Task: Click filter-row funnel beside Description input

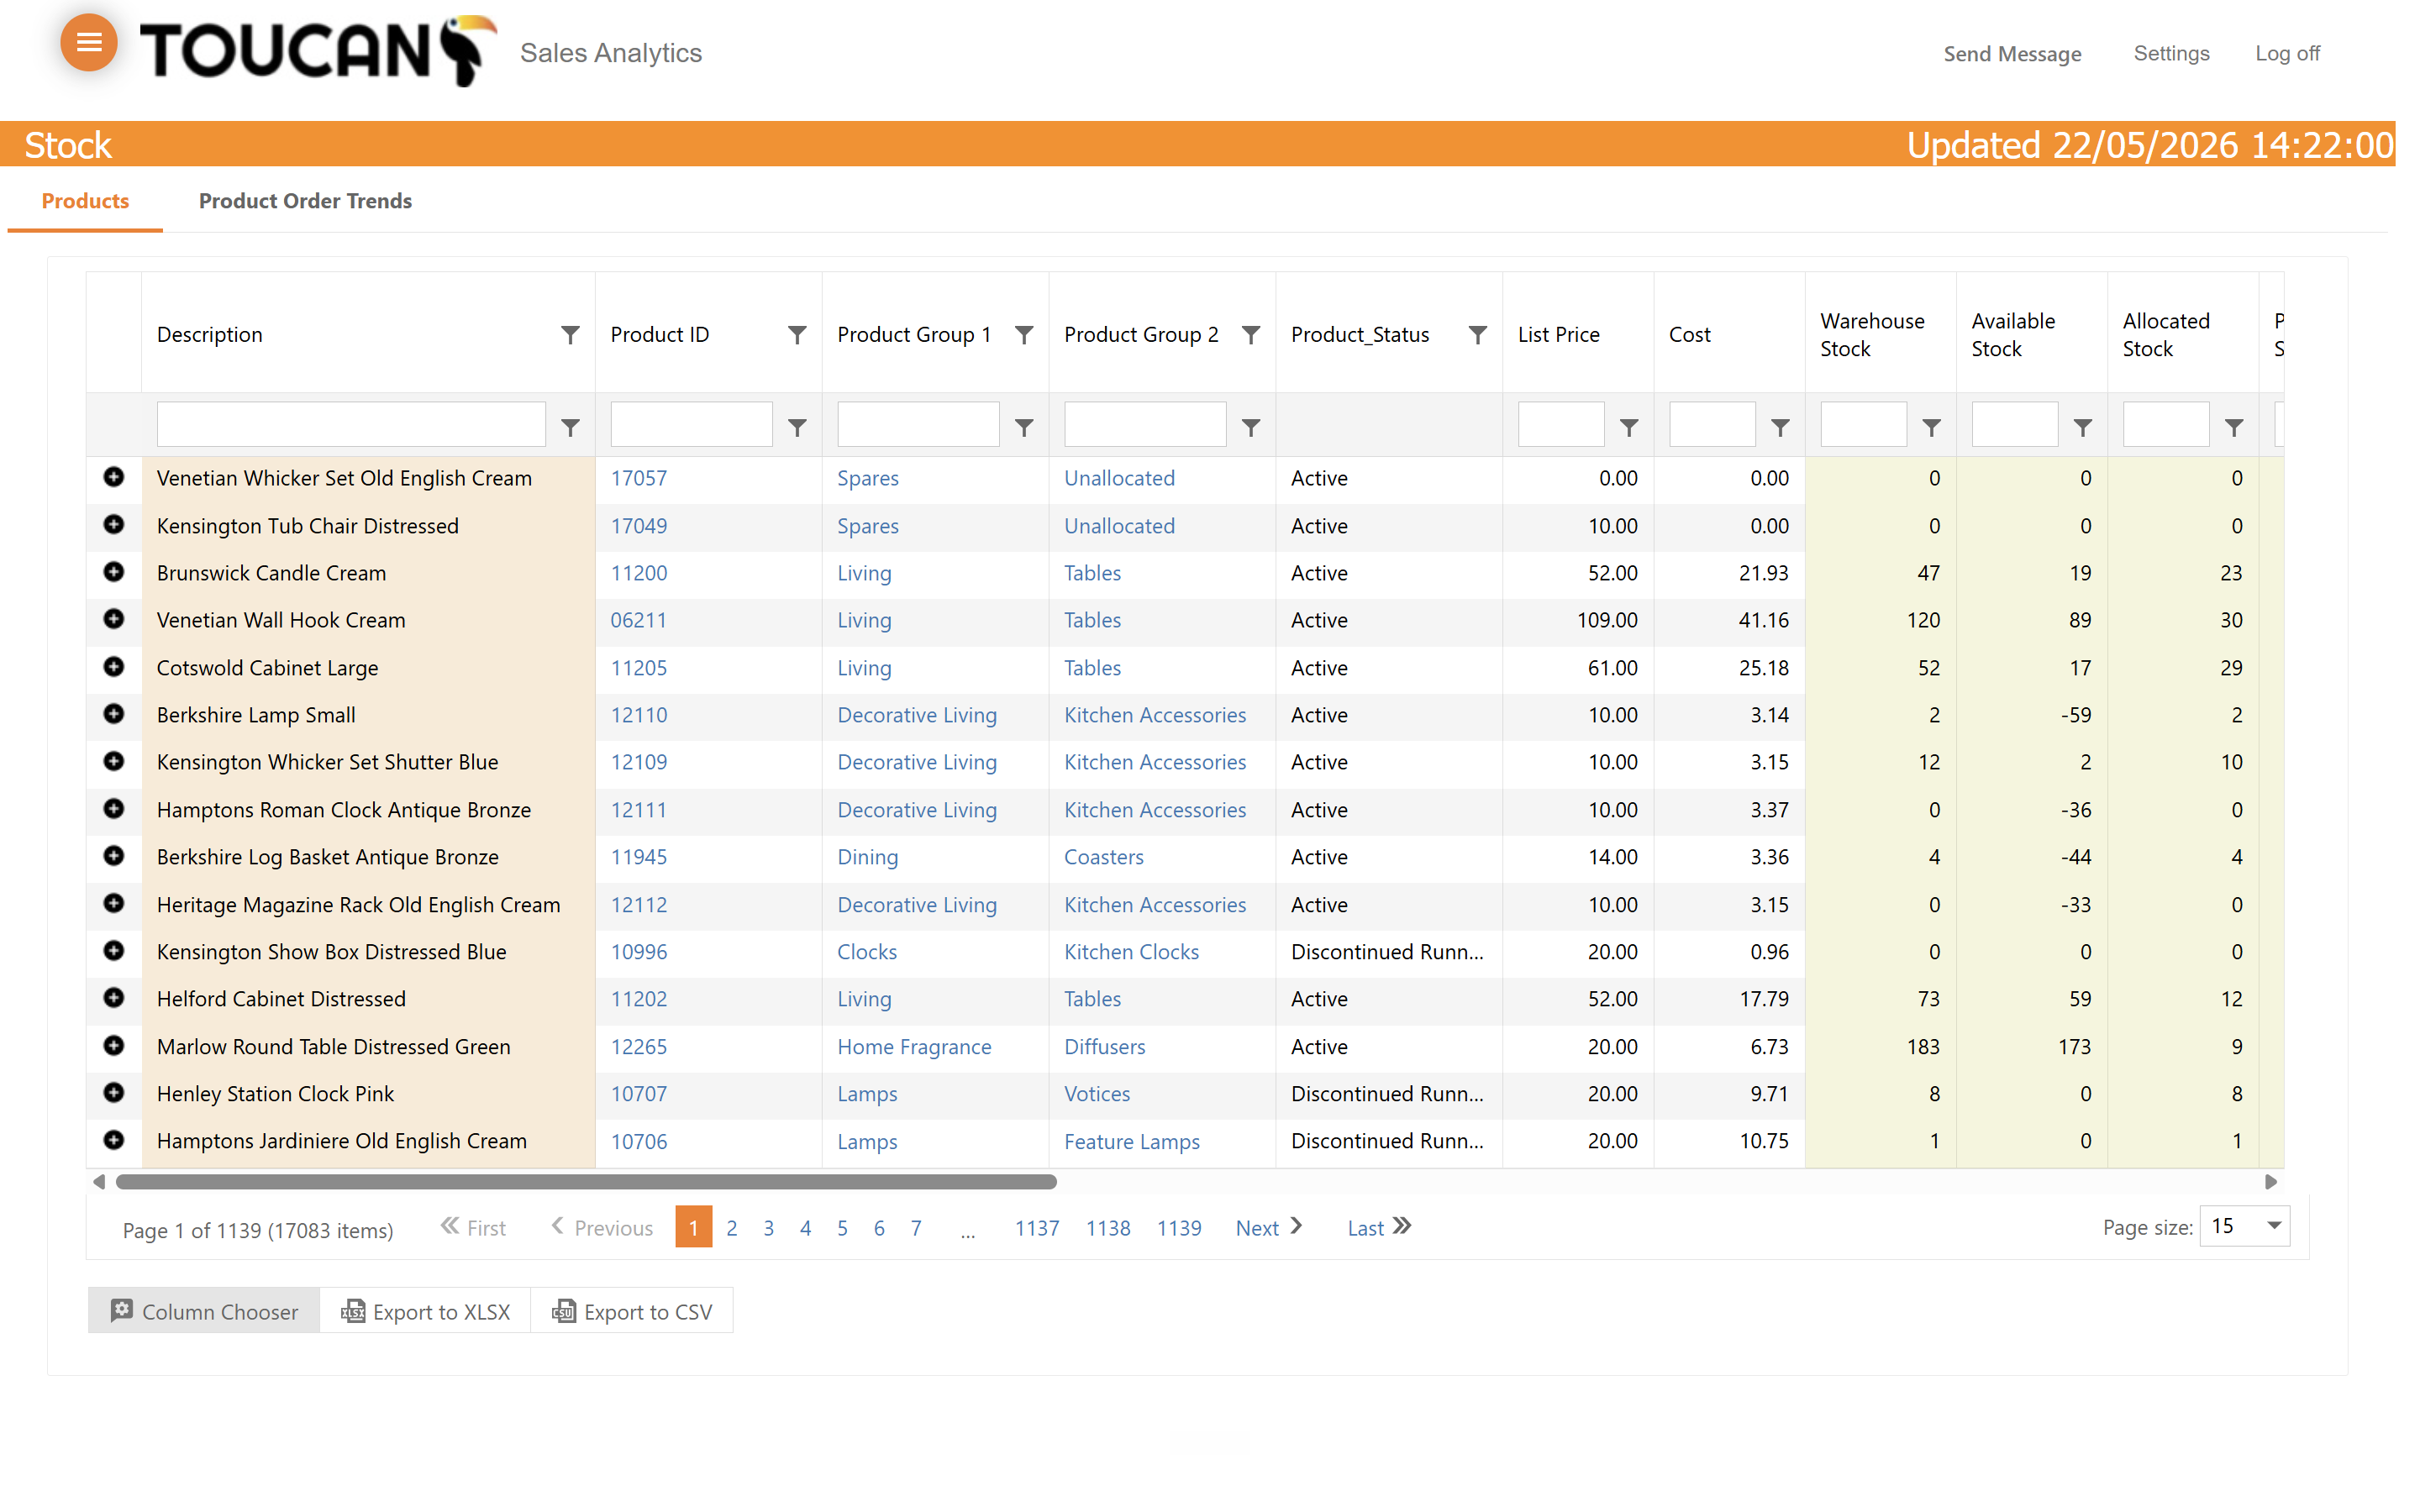Action: pos(570,428)
